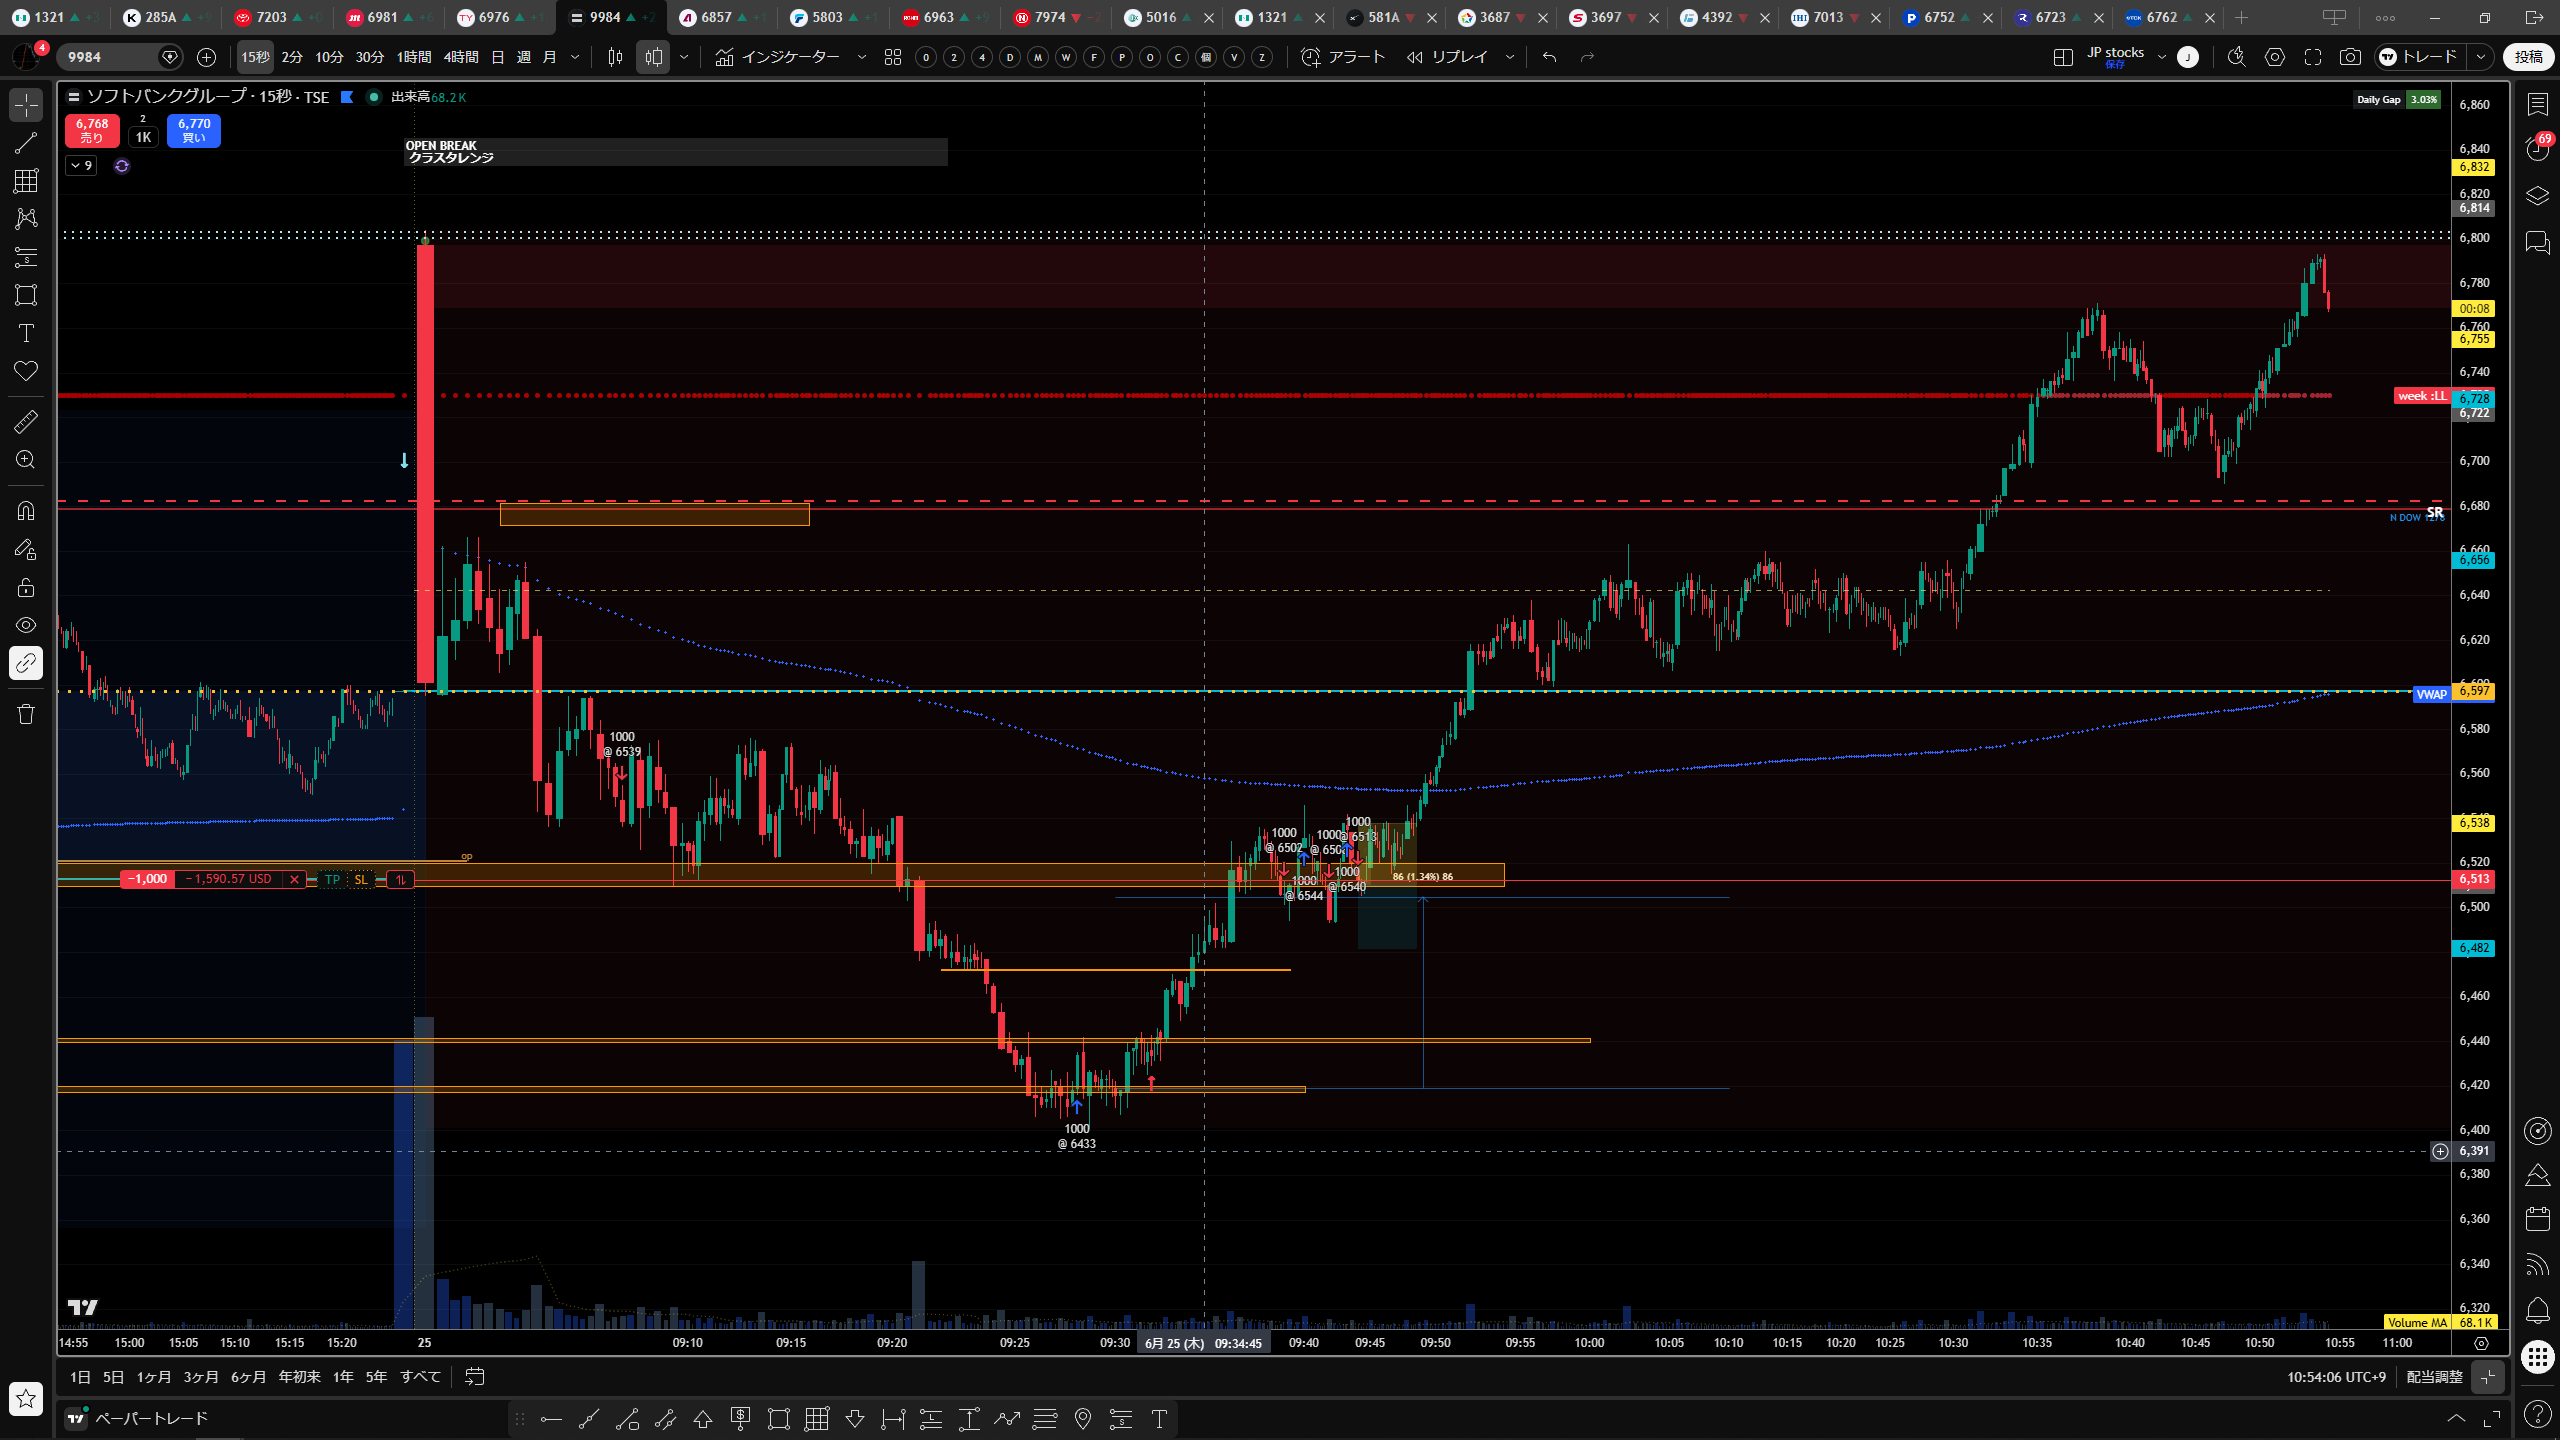
Task: Select the text tool in left toolbar
Action: 26,333
